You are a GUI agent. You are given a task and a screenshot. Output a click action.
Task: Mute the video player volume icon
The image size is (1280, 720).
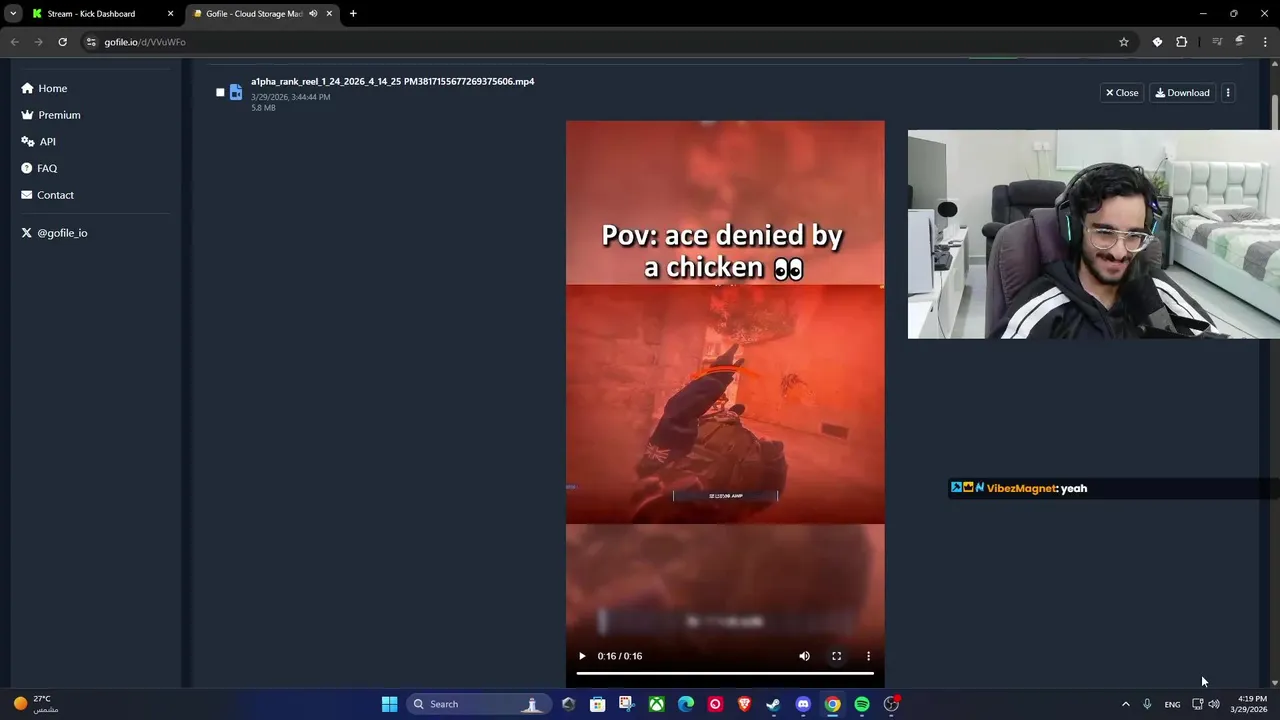tap(804, 656)
